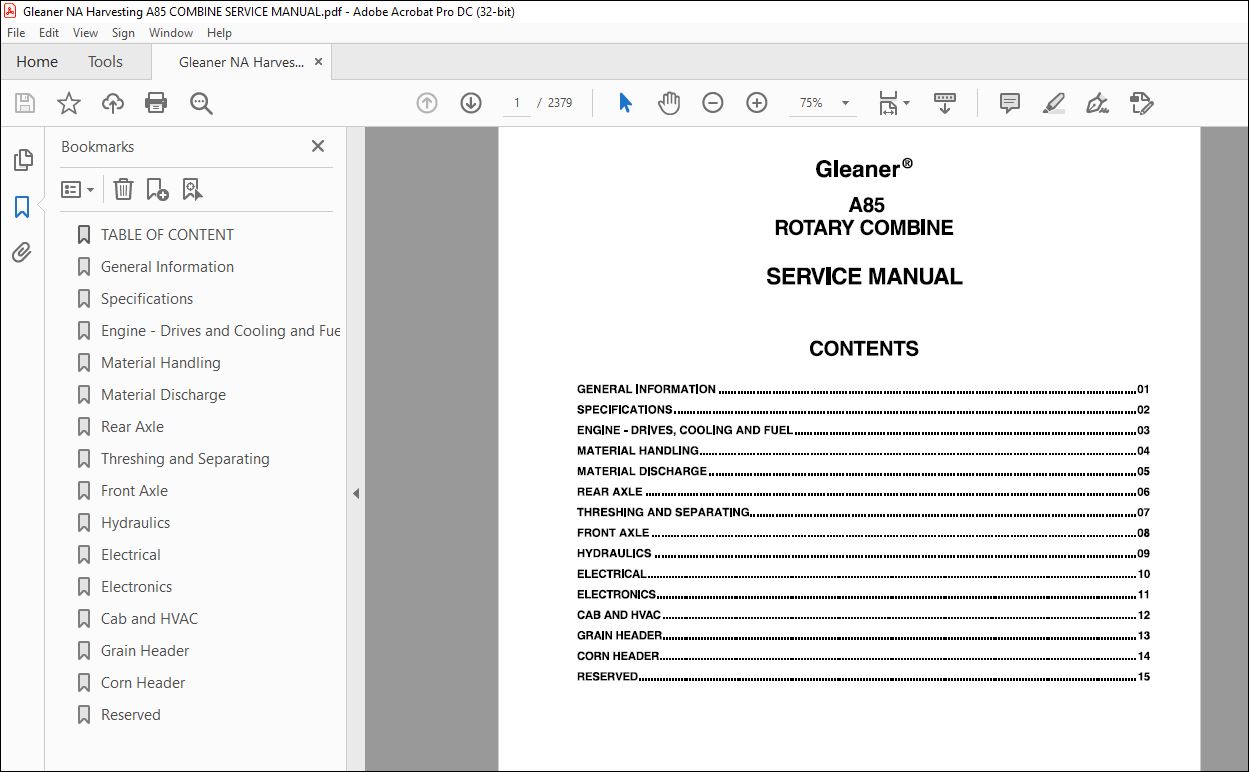Go to the Electrical bookmark

[130, 555]
